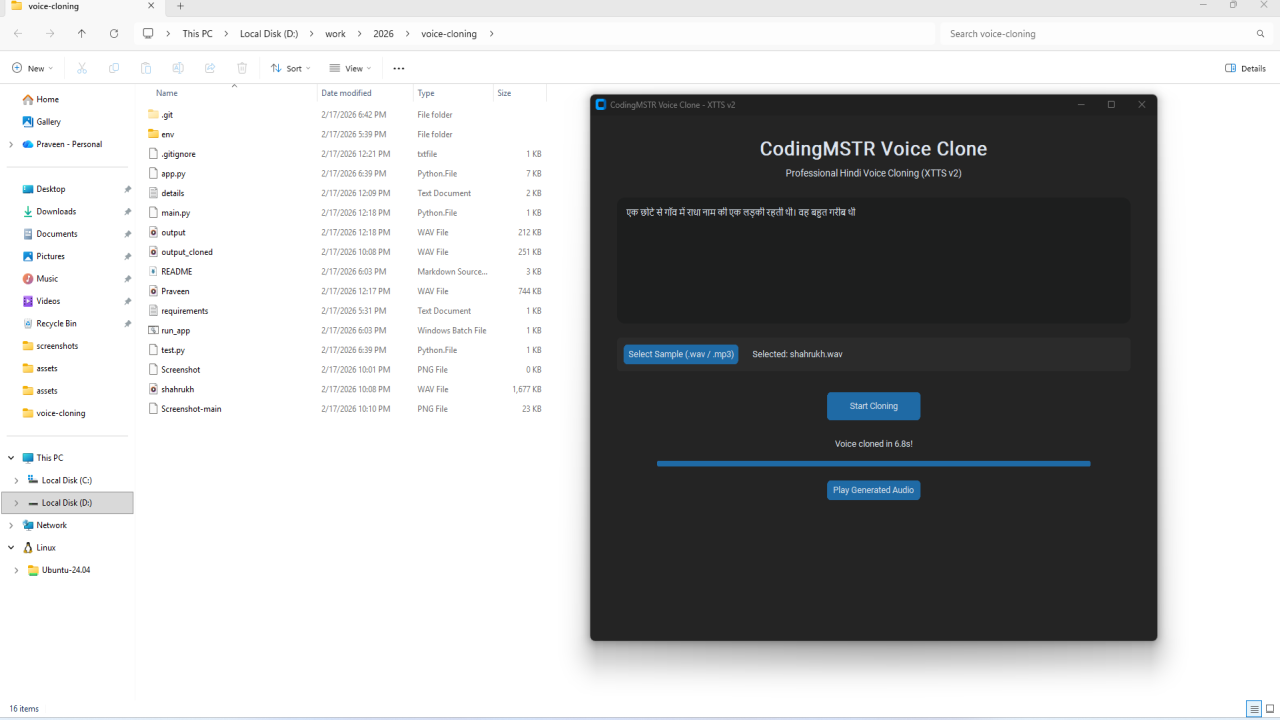Go up one folder level with Up arrow

tap(82, 33)
